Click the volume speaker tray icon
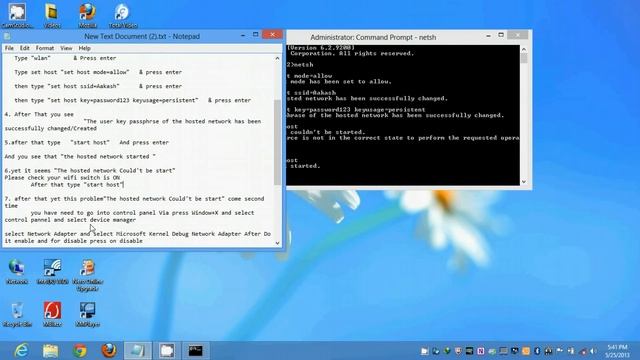The width and height of the screenshot is (640, 360). tap(594, 351)
